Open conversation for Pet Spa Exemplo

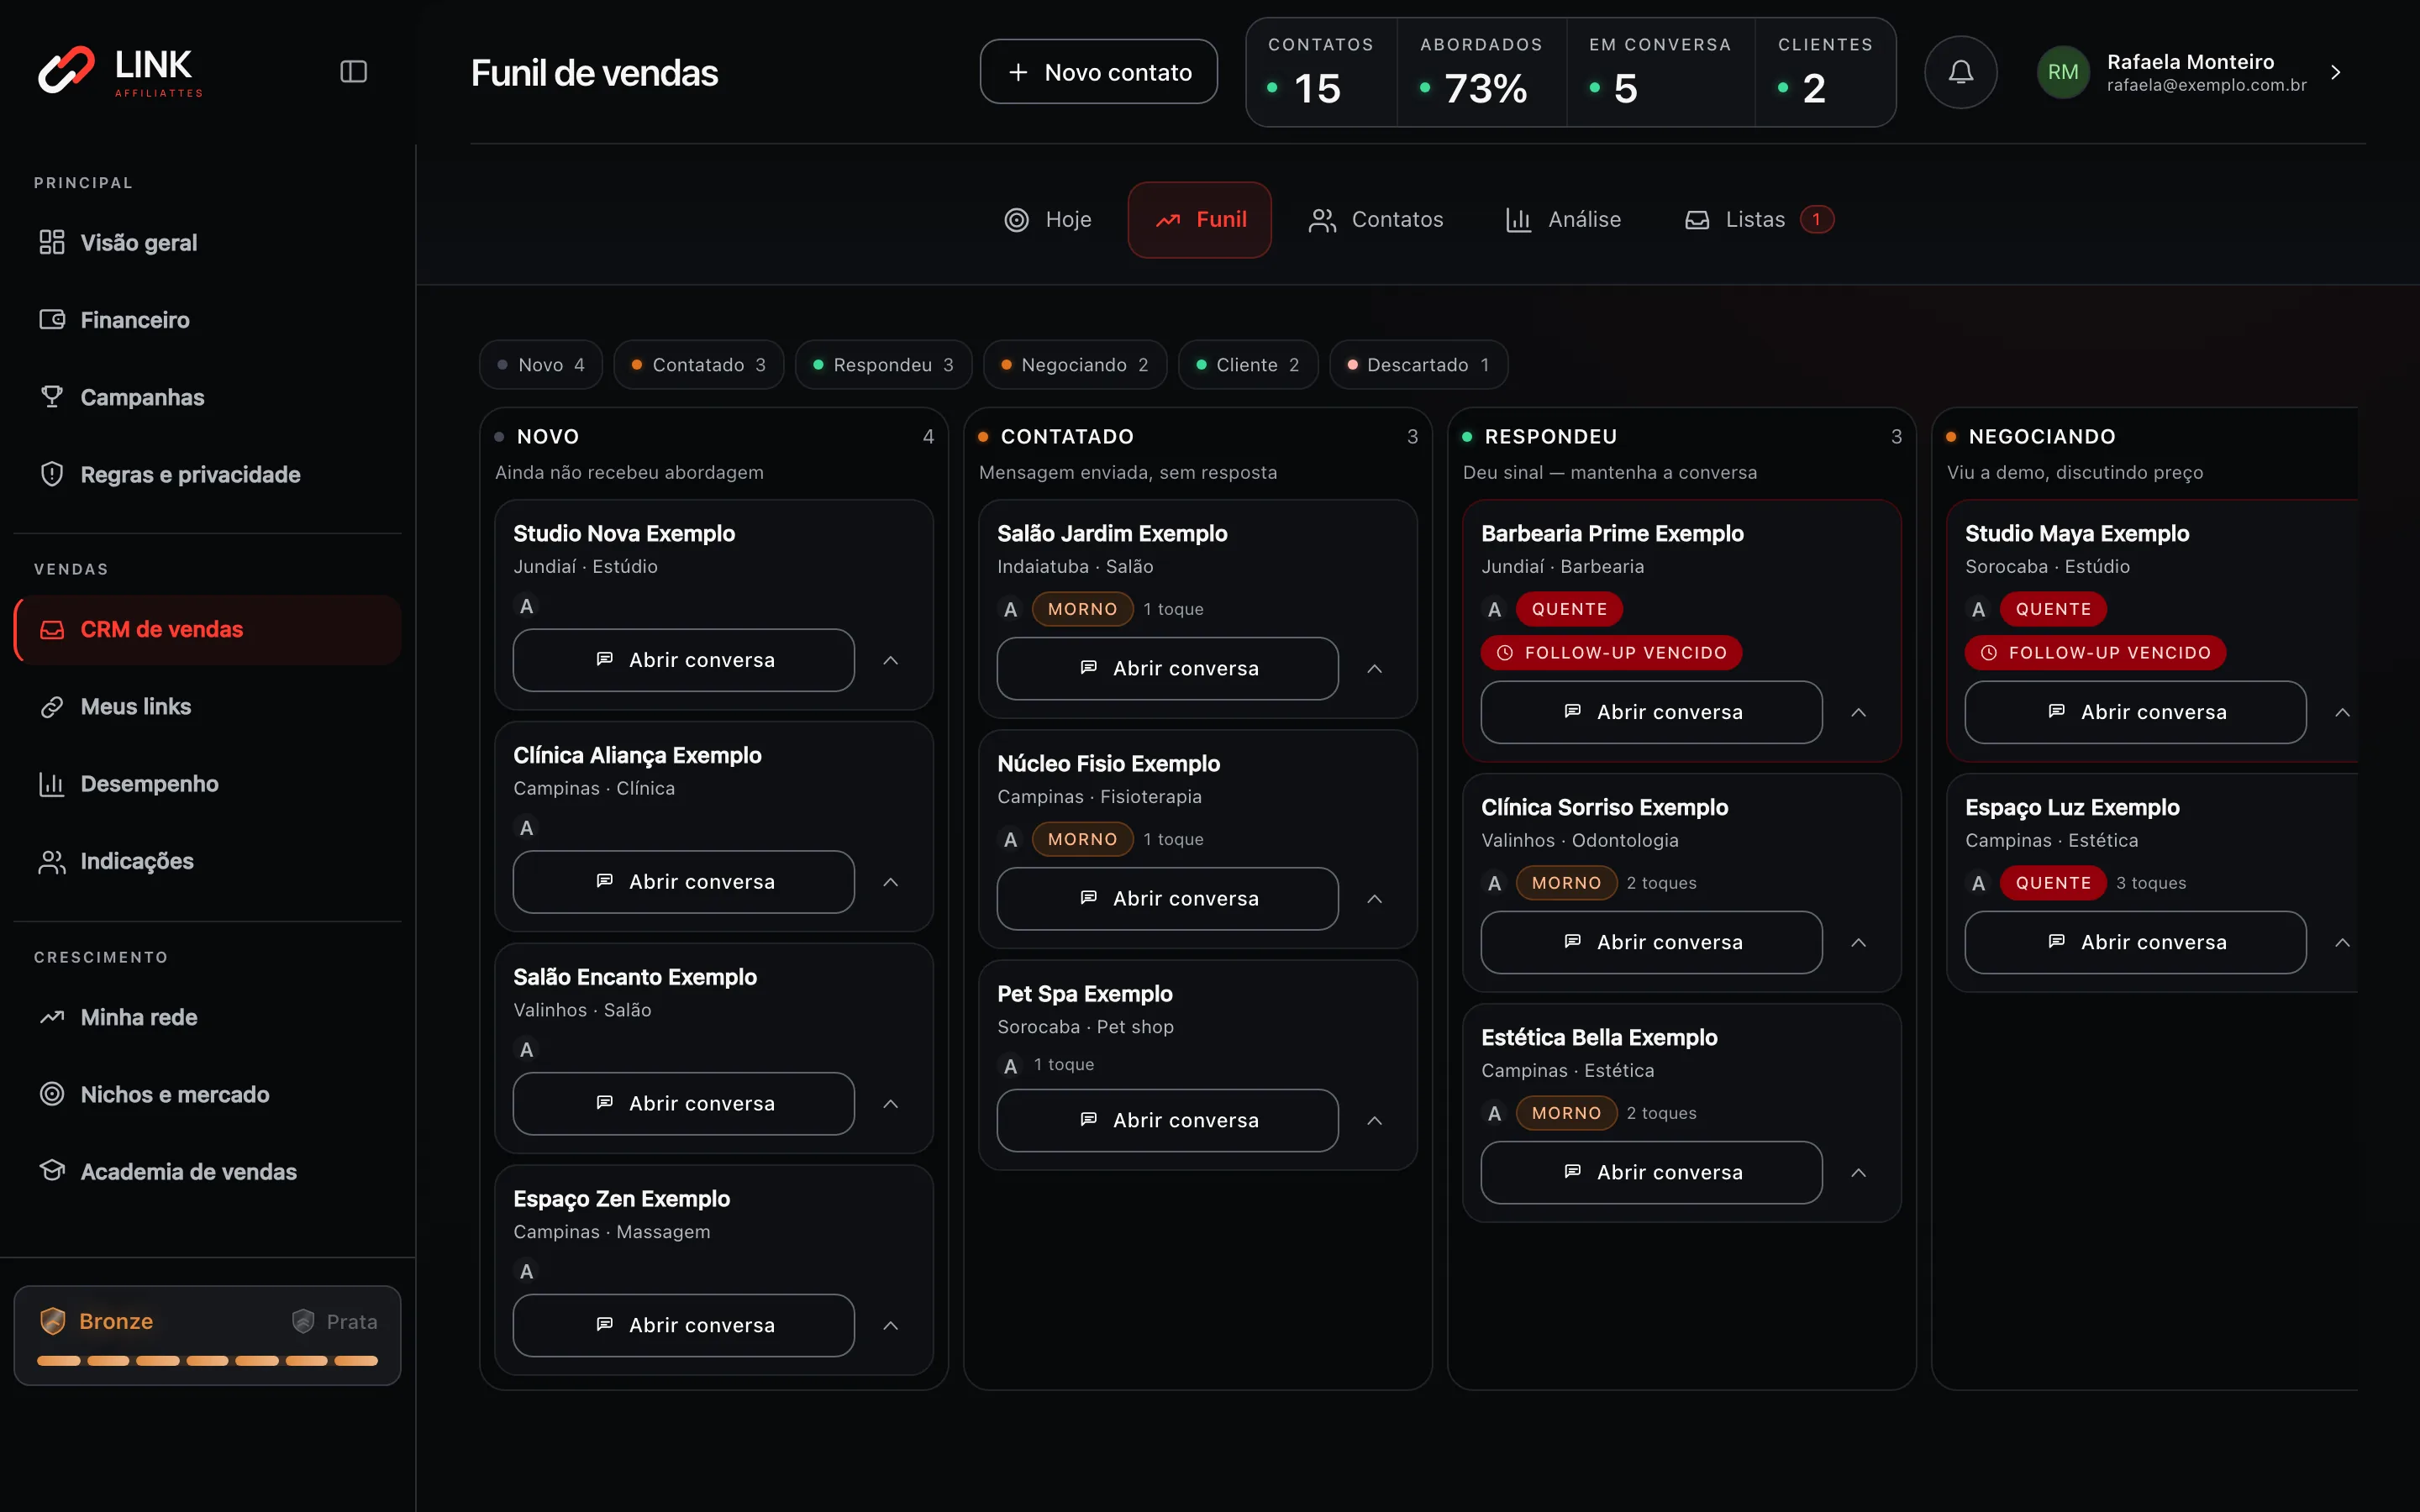(1167, 1120)
